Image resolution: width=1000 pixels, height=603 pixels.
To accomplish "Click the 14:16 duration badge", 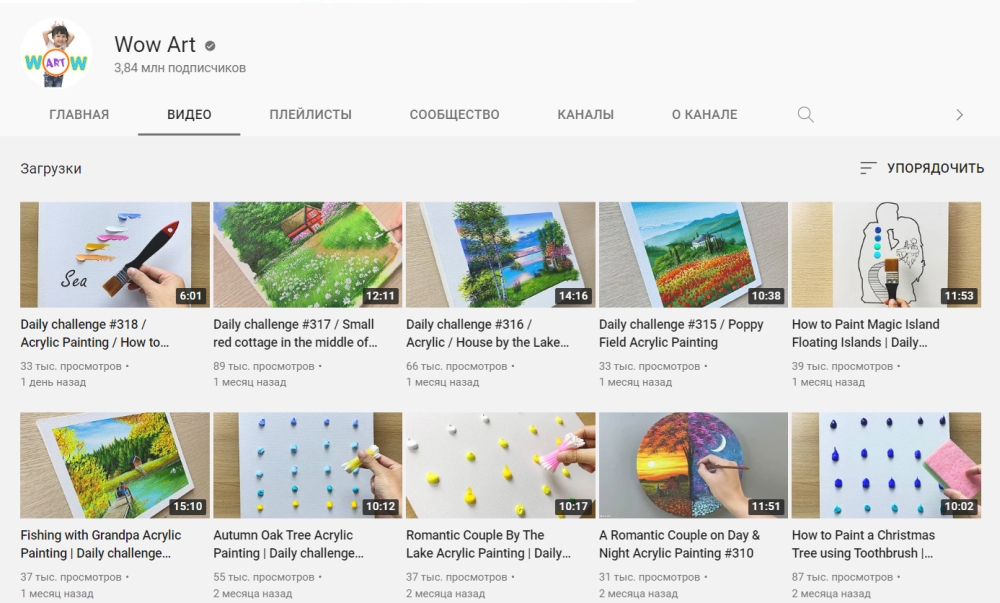I will (573, 296).
